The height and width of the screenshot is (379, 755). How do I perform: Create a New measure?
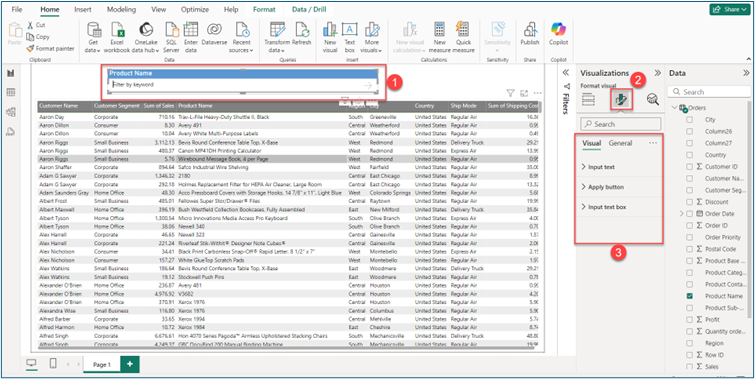(x=440, y=38)
